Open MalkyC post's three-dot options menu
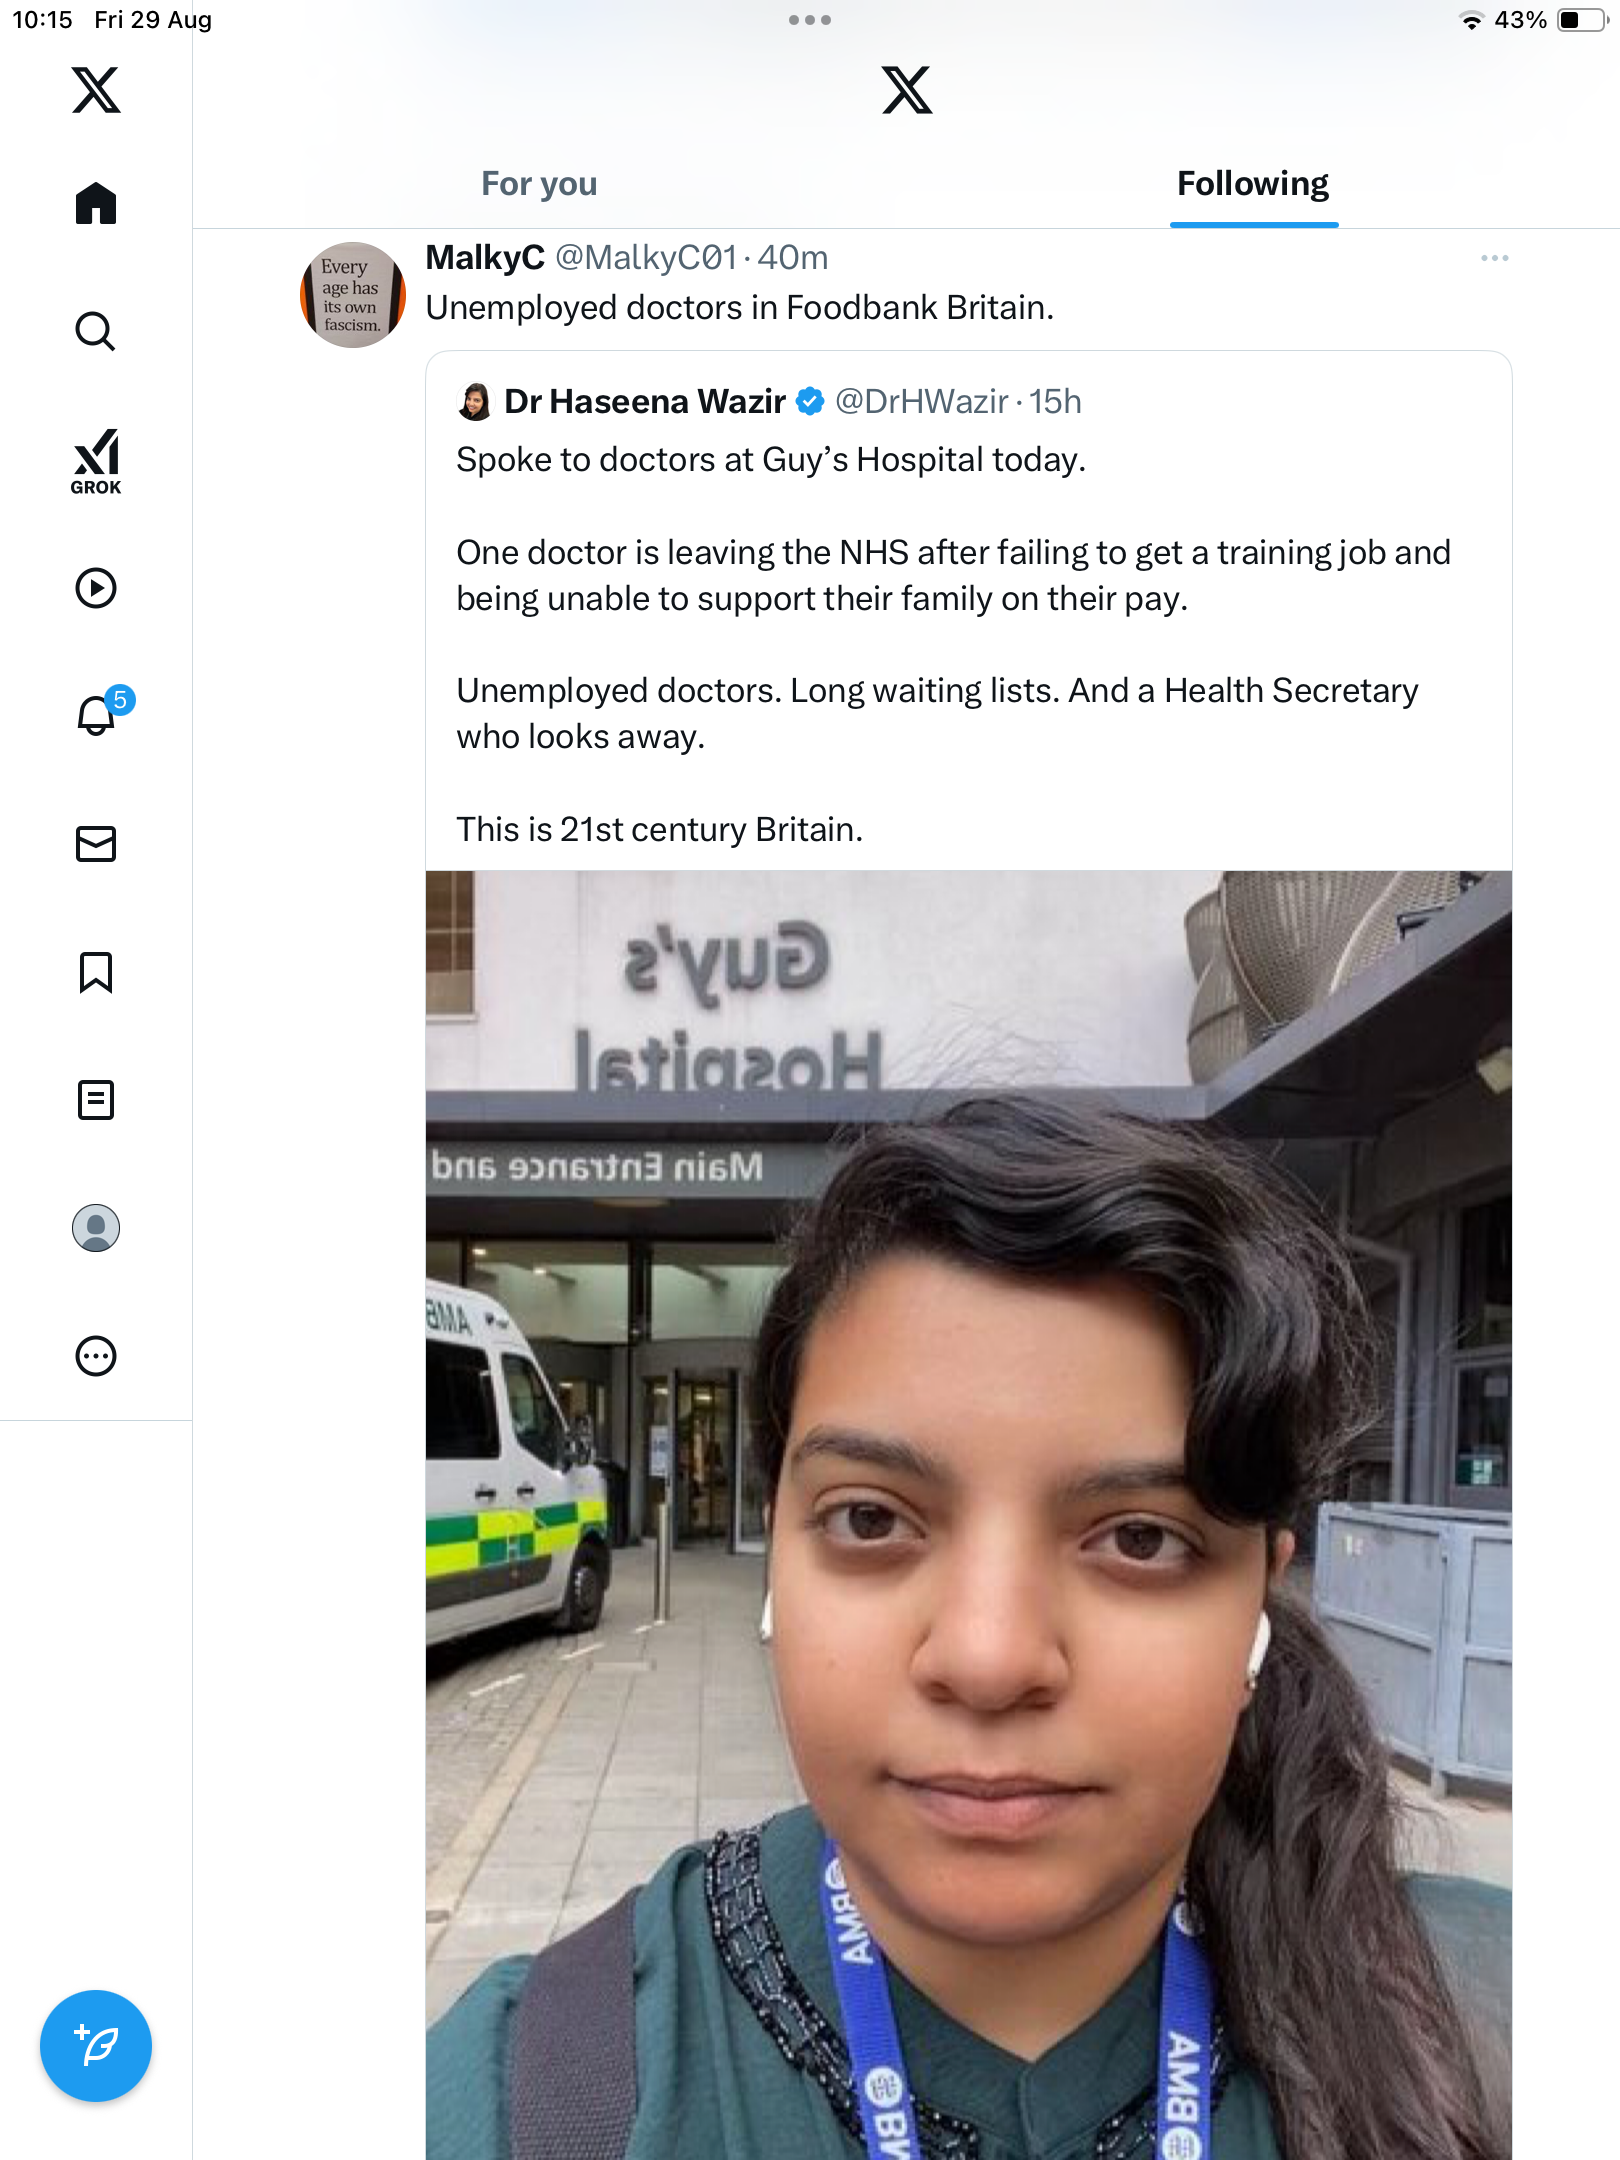This screenshot has width=1620, height=2160. tap(1494, 258)
